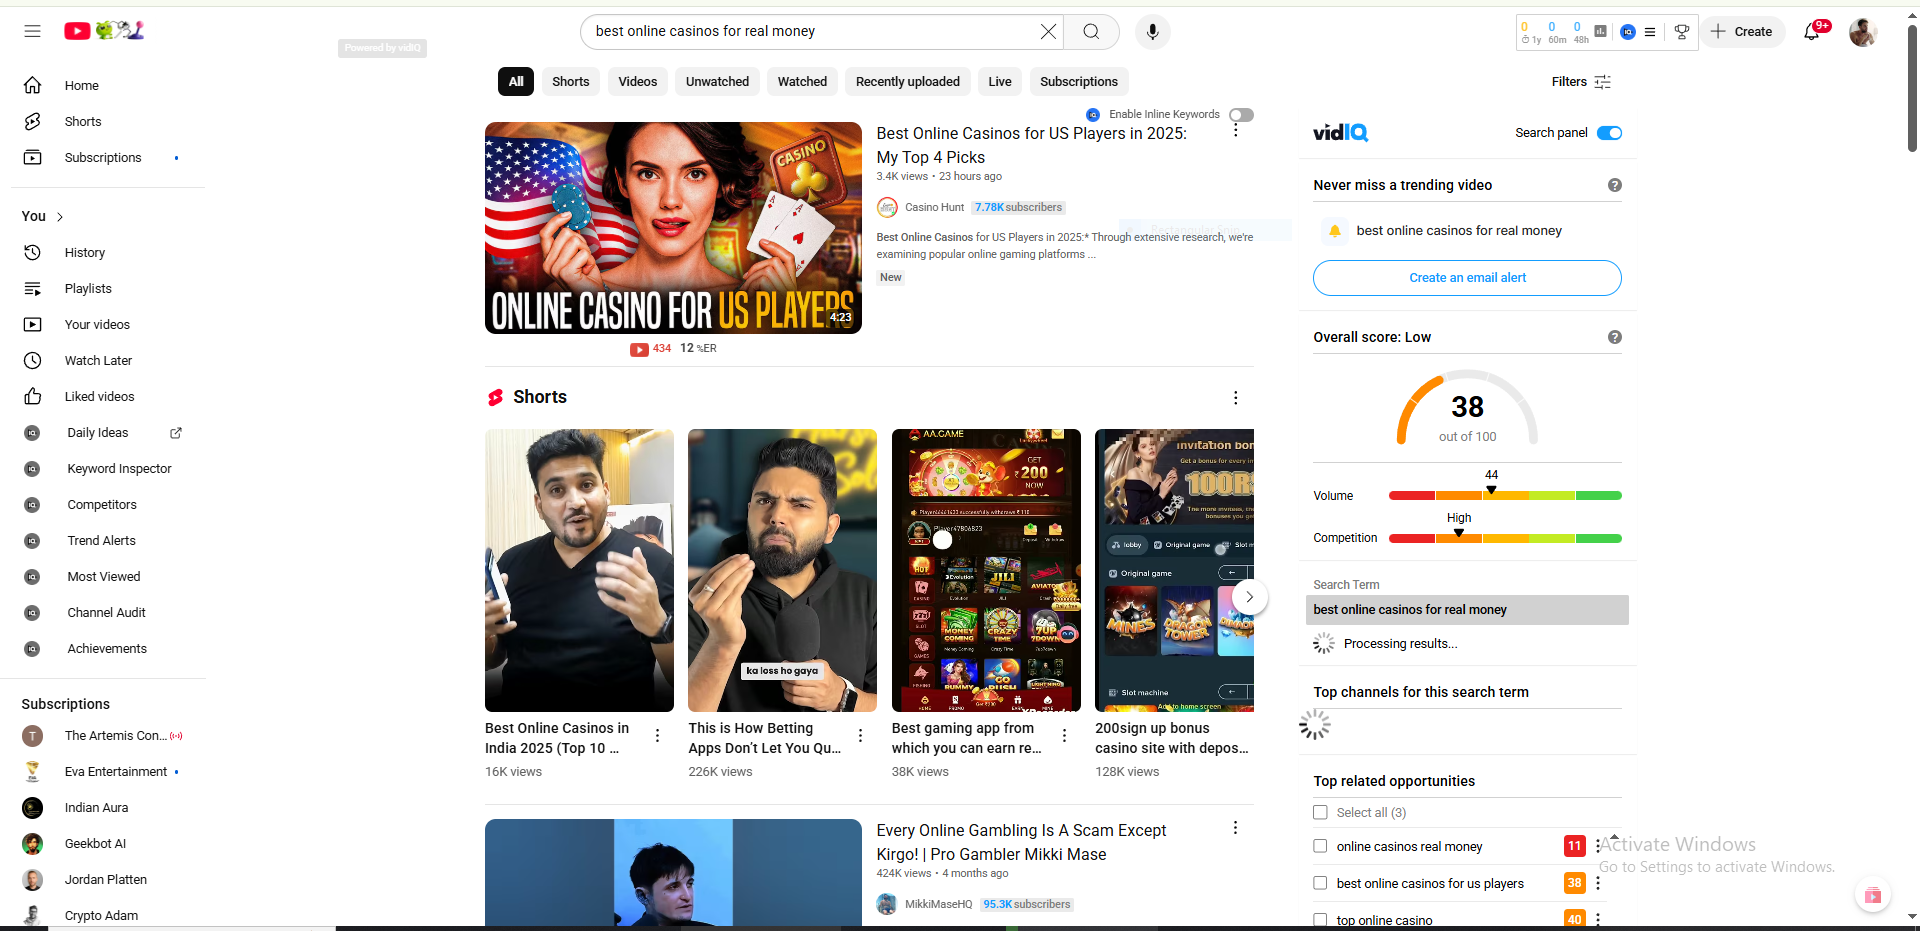Check 'top online casino' opportunity

click(1320, 920)
